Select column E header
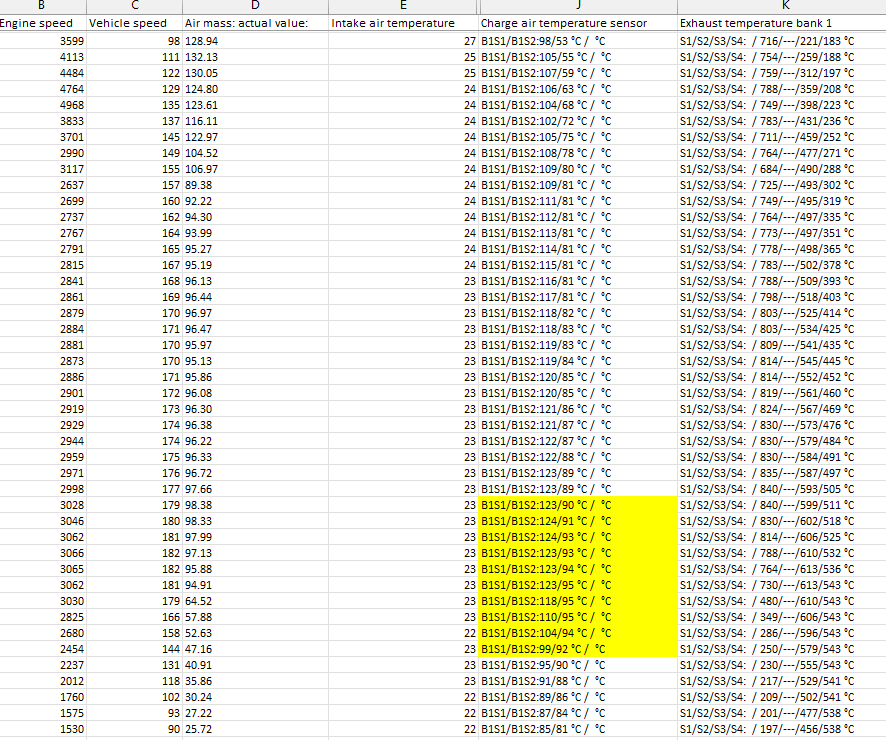The image size is (886, 740). (403, 6)
